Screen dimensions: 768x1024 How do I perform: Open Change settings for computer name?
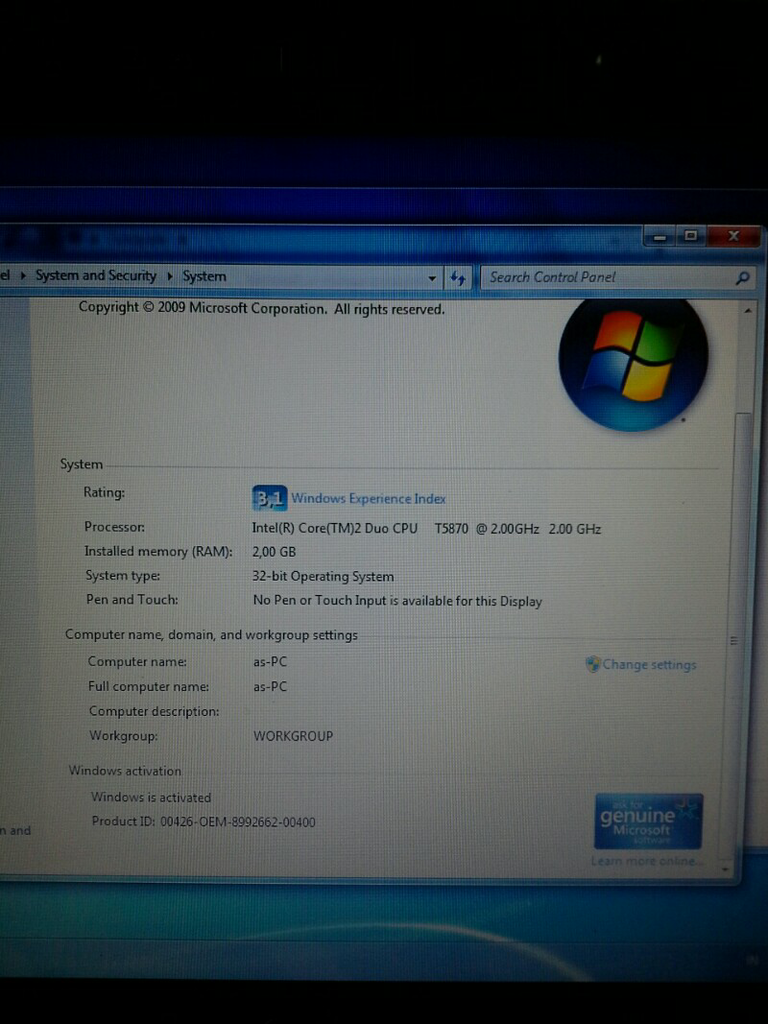pyautogui.click(x=649, y=665)
